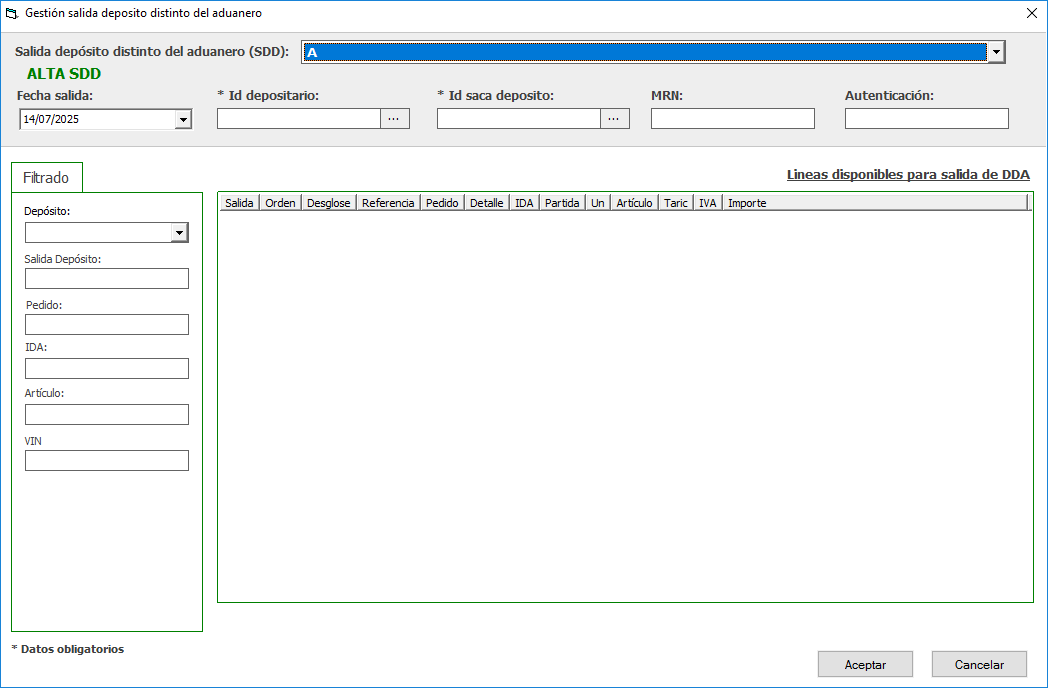Click the Salida Depósito filter field
This screenshot has width=1048, height=688.
click(x=106, y=279)
